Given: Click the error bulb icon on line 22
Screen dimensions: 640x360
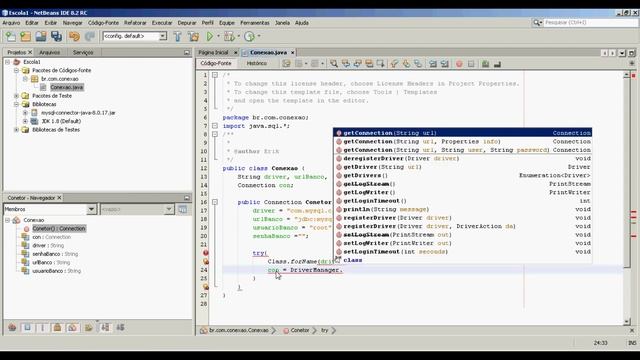Looking at the screenshot, I should (206, 253).
